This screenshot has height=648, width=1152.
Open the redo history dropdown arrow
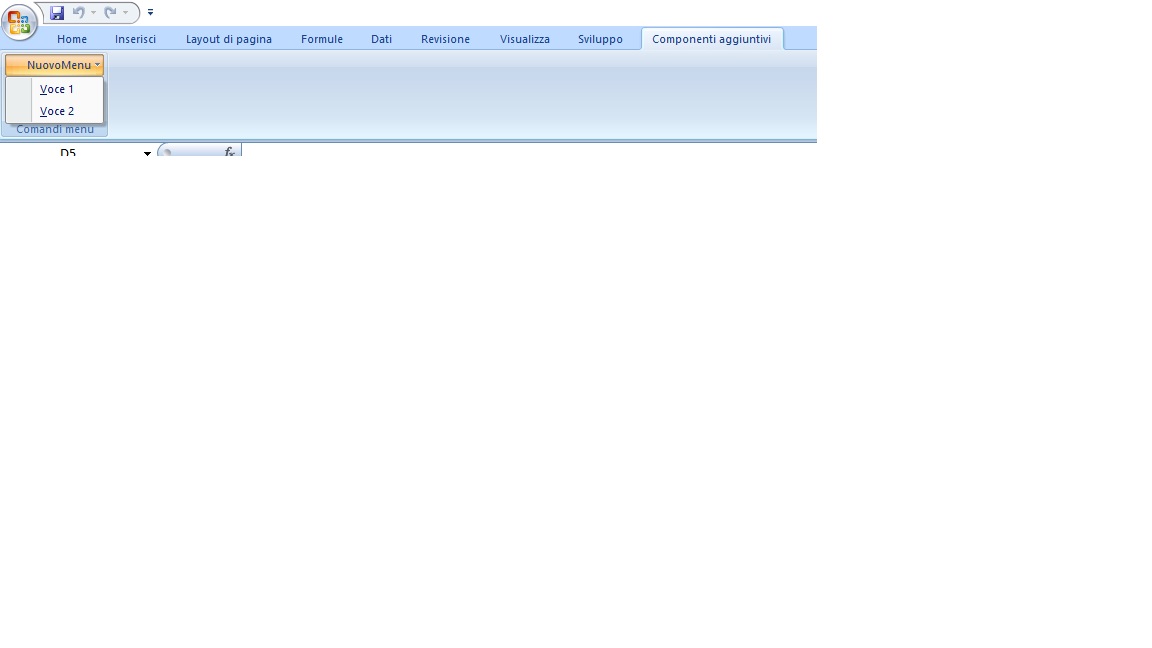[126, 12]
